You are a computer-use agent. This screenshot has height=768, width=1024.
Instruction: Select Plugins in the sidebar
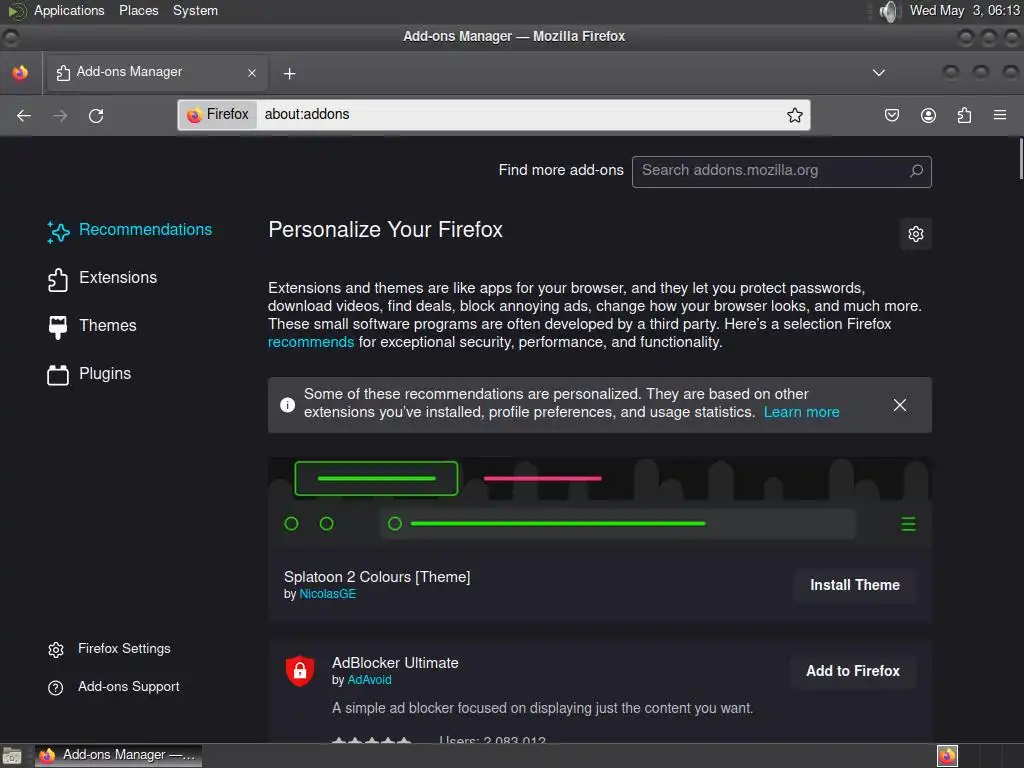(89, 374)
